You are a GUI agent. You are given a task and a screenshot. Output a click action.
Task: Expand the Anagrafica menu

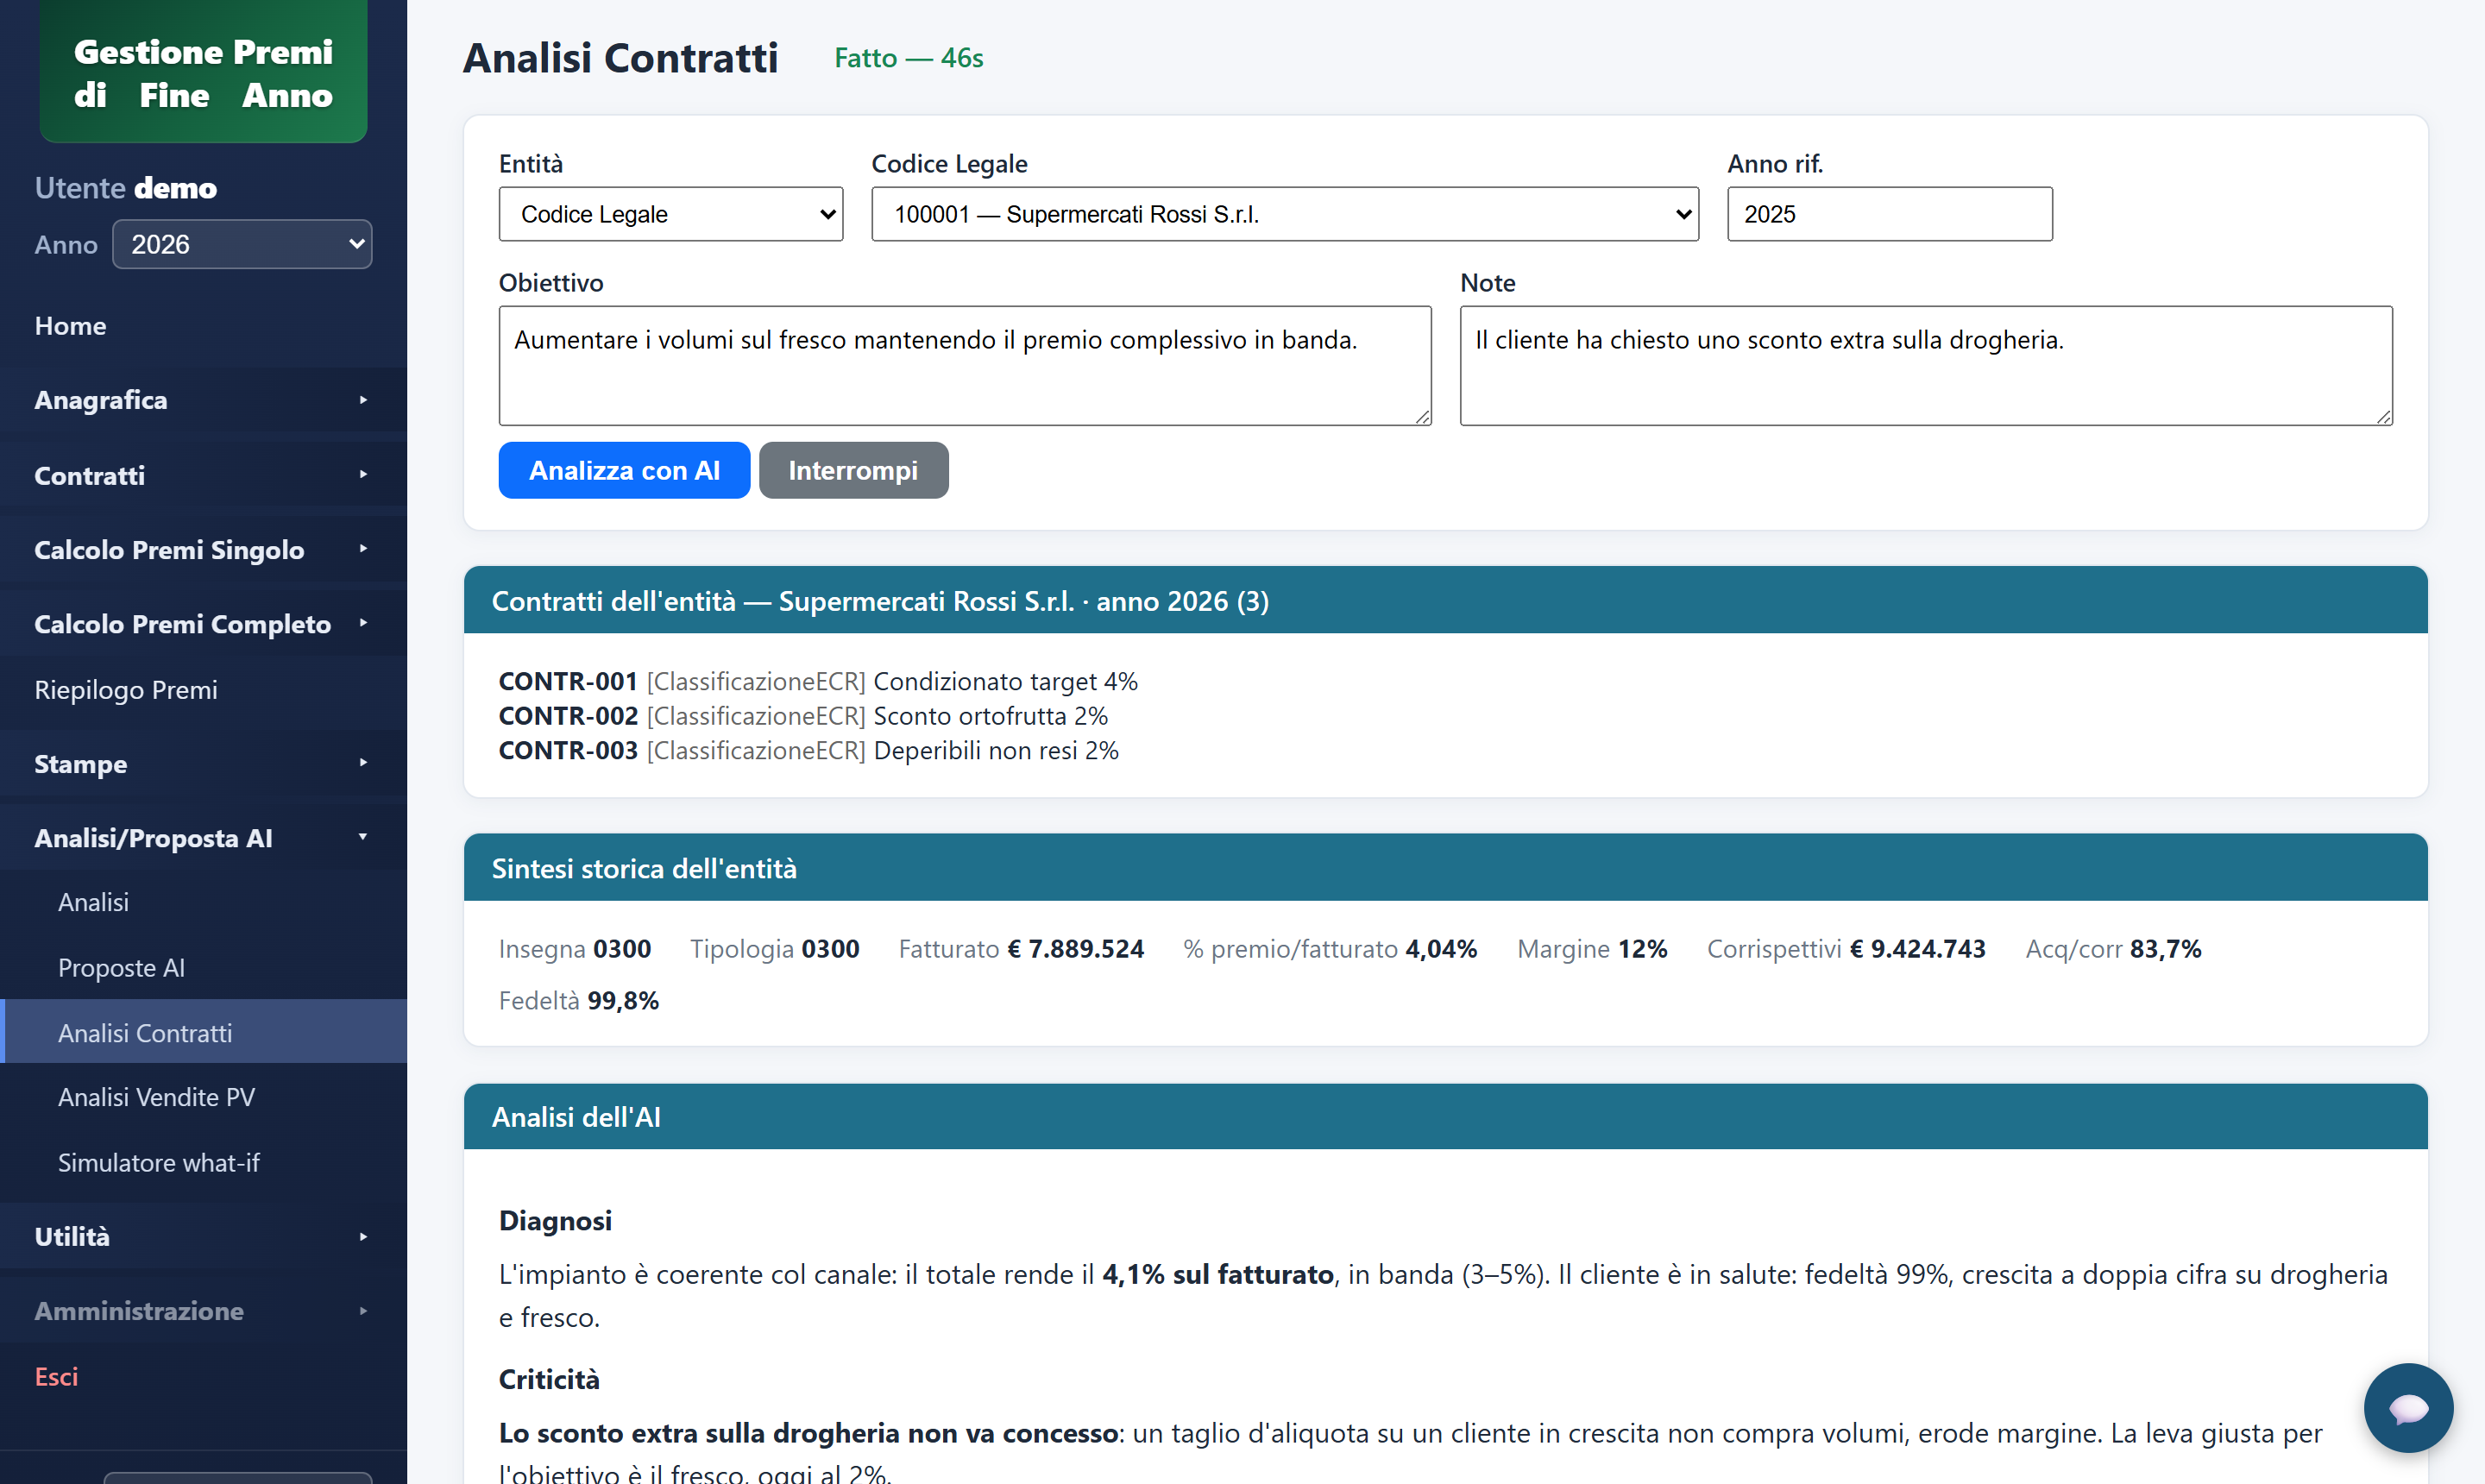(203, 400)
